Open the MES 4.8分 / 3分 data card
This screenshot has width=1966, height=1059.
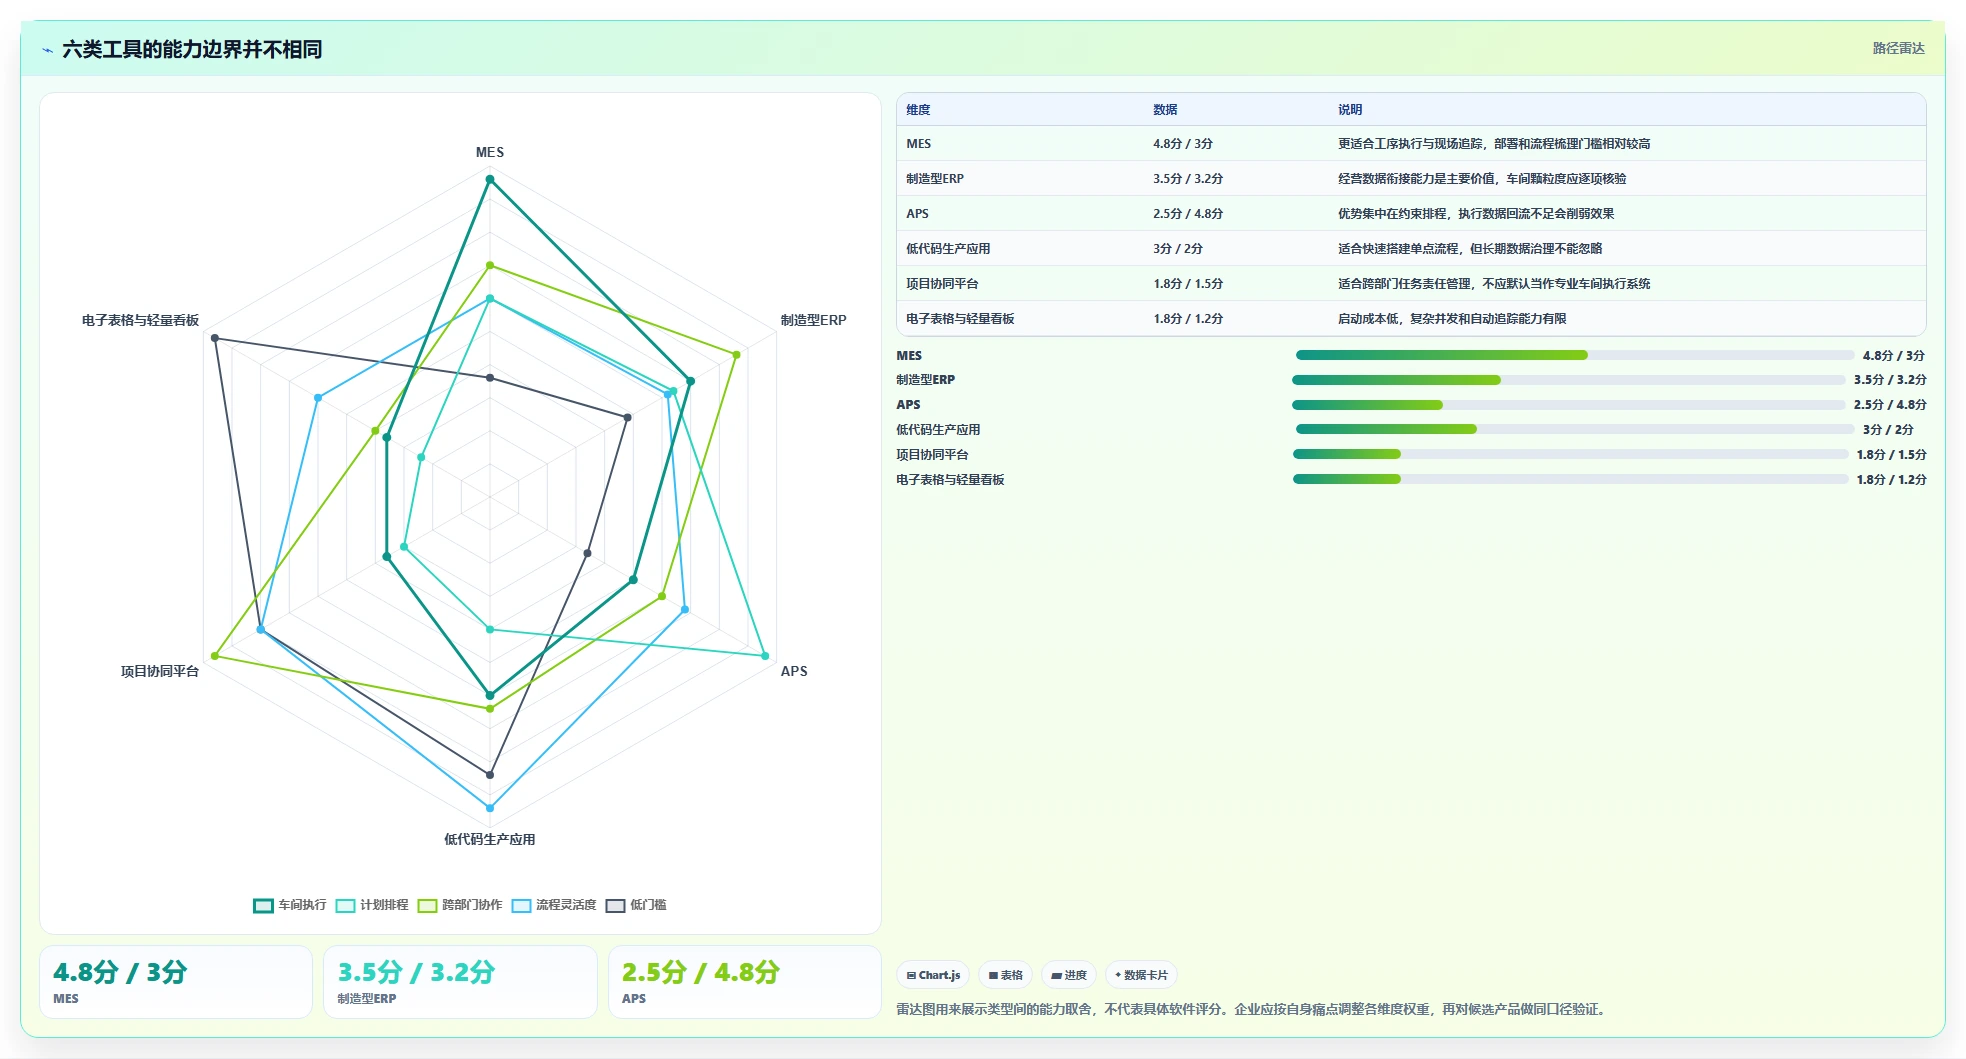[176, 982]
